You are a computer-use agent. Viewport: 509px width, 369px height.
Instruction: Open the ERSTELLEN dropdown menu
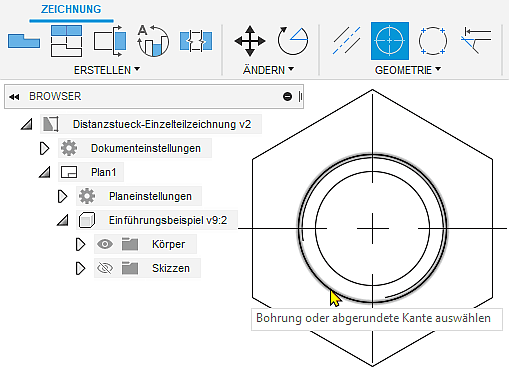point(107,70)
